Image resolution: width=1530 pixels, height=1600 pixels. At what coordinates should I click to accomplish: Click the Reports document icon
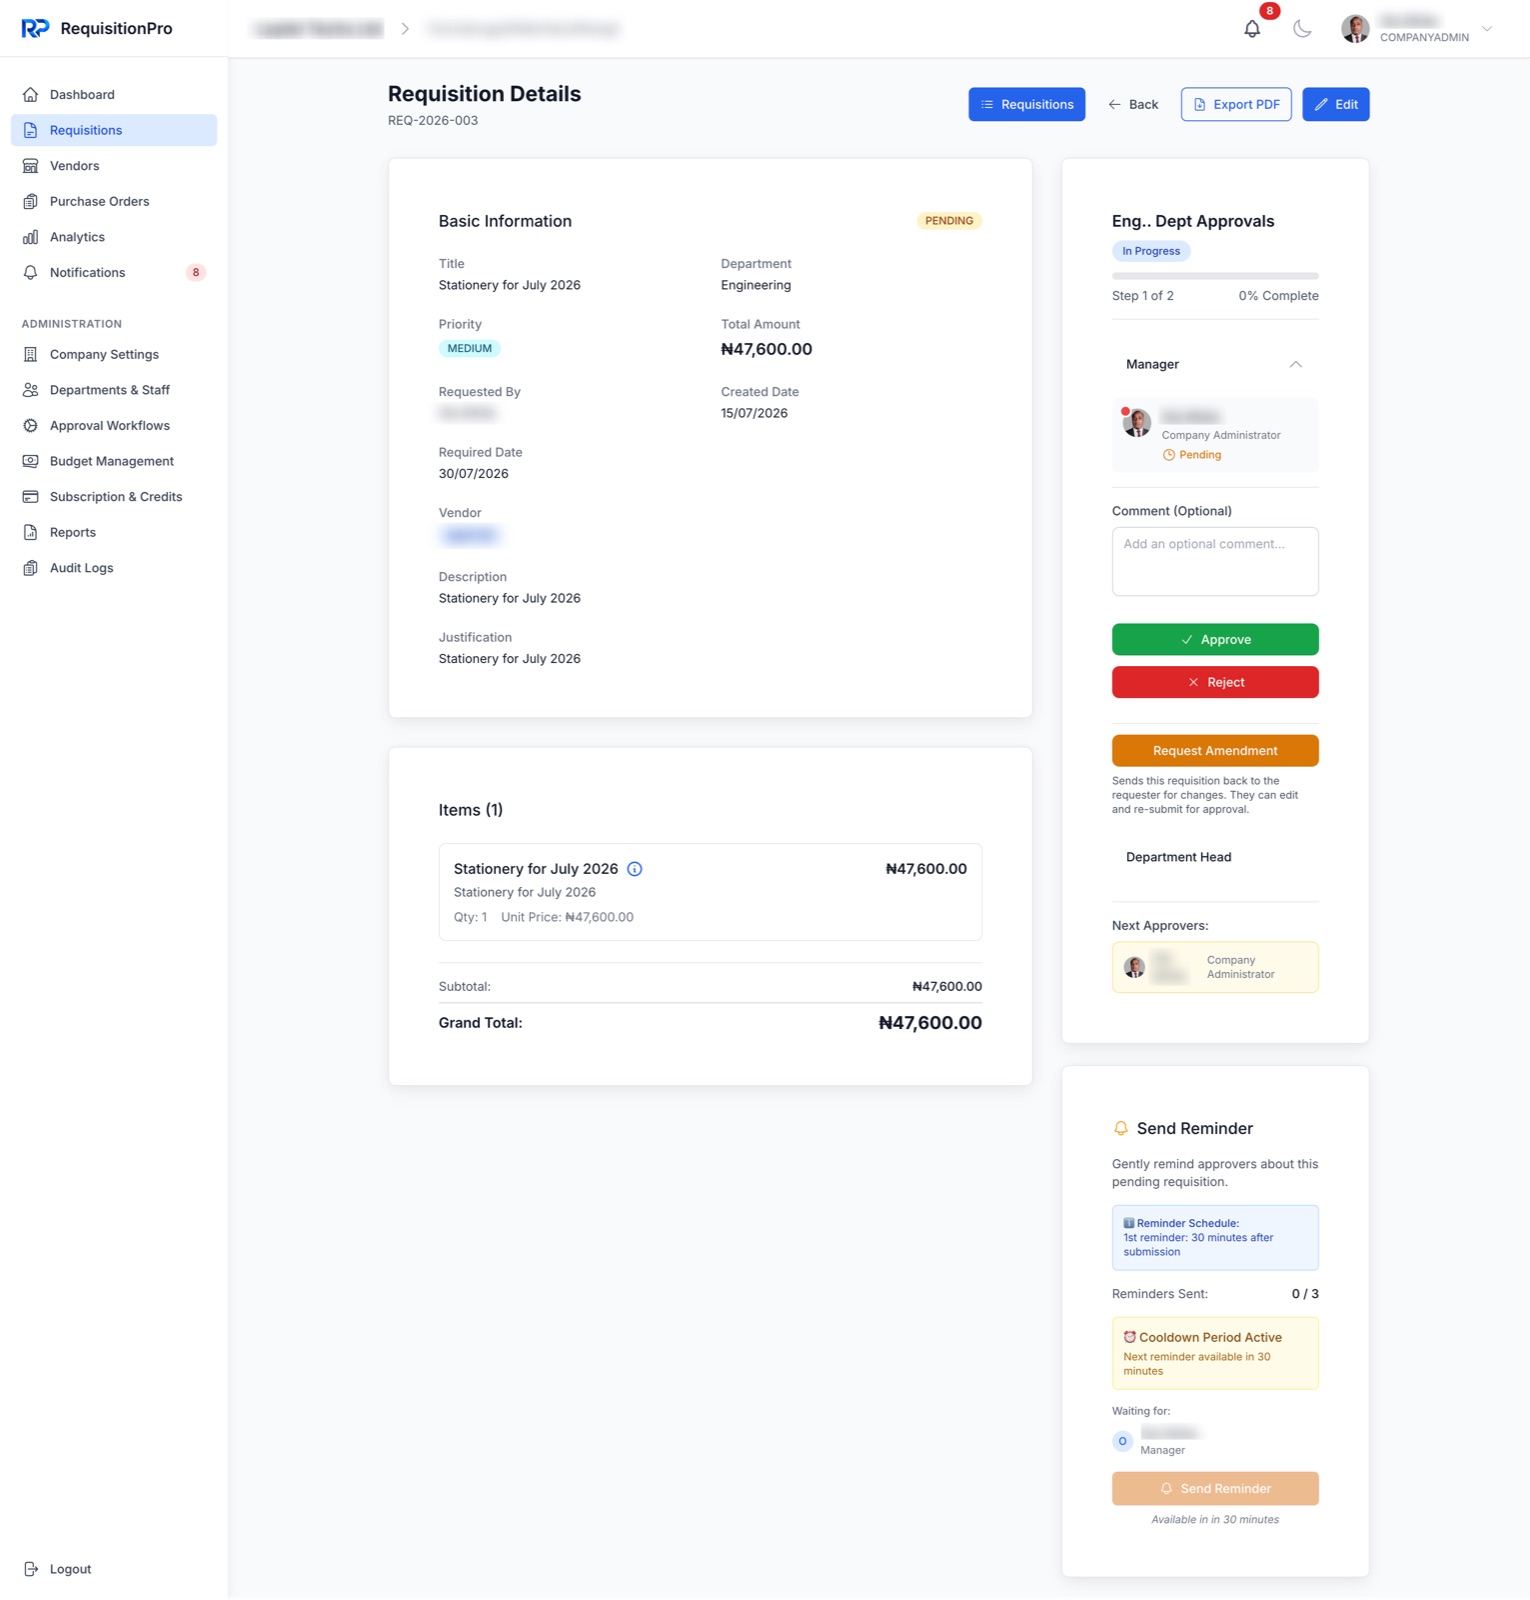pyautogui.click(x=31, y=532)
